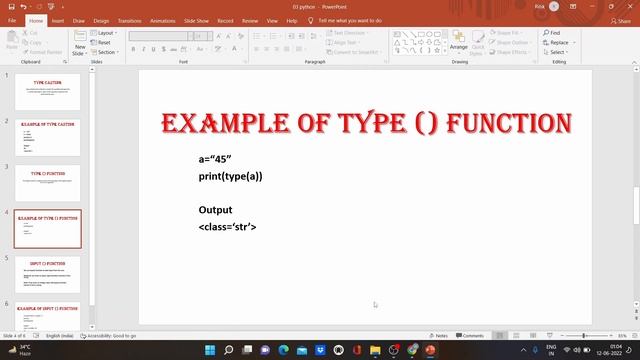Switch to the Transitions tab
Image resolution: width=640 pixels, height=360 pixels.
tap(129, 20)
